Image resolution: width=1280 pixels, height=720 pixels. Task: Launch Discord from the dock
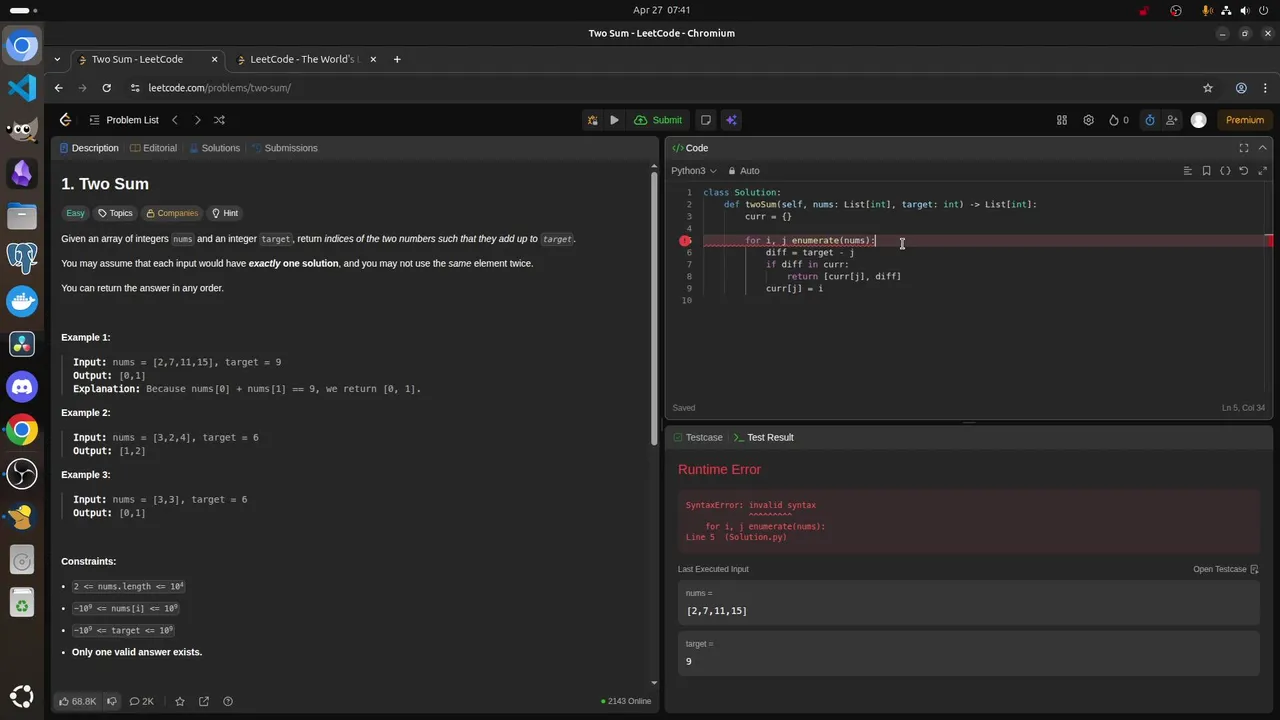(22, 386)
